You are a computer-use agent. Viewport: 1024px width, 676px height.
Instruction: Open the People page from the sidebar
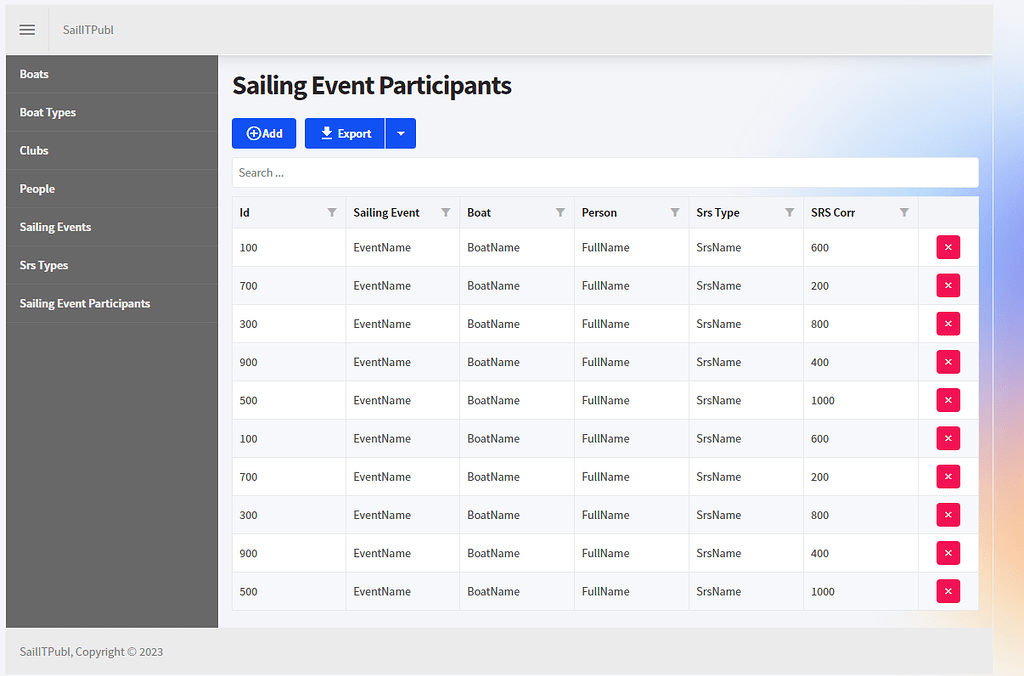pos(37,188)
